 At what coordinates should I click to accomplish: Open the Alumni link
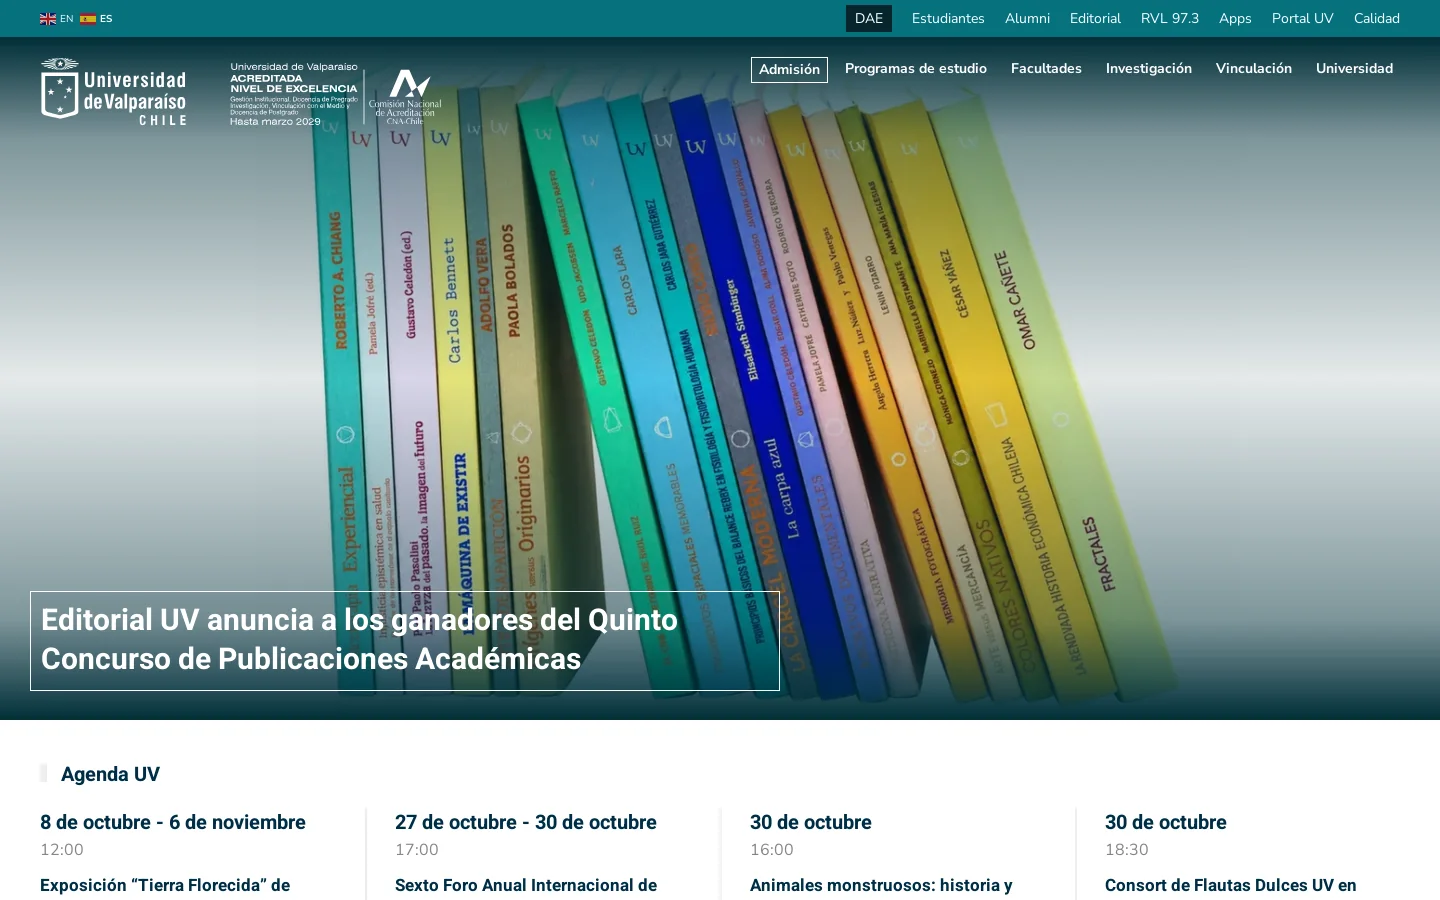point(1027,18)
